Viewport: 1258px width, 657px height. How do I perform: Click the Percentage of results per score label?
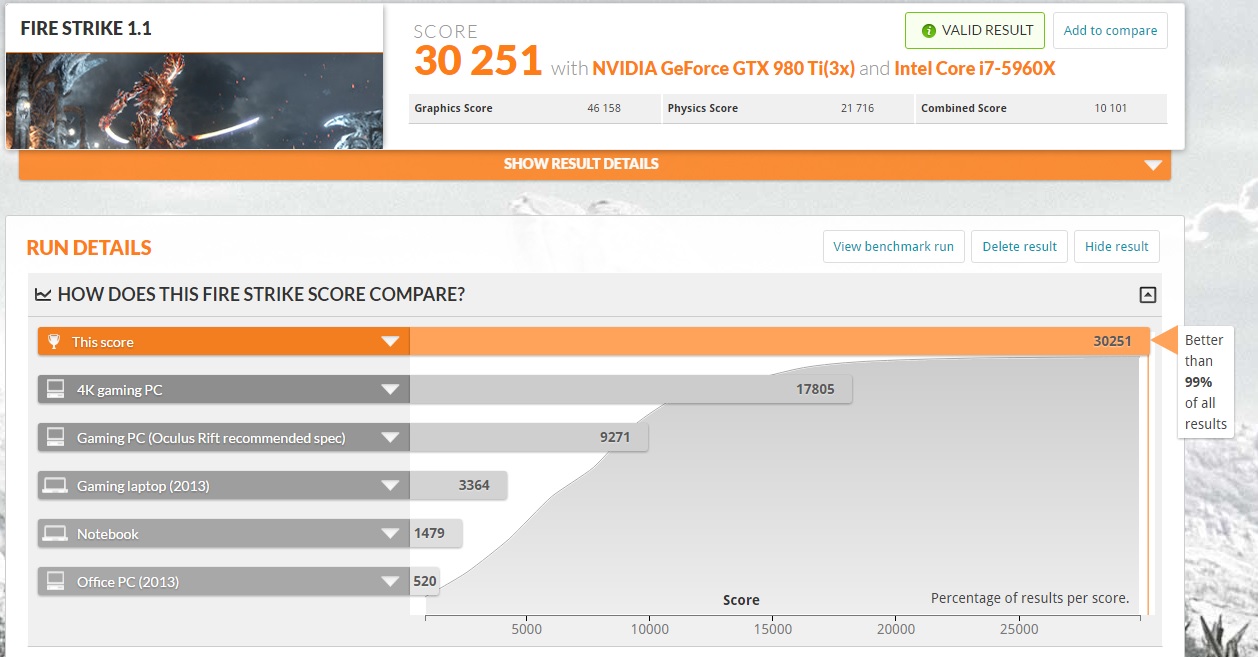tap(1030, 598)
